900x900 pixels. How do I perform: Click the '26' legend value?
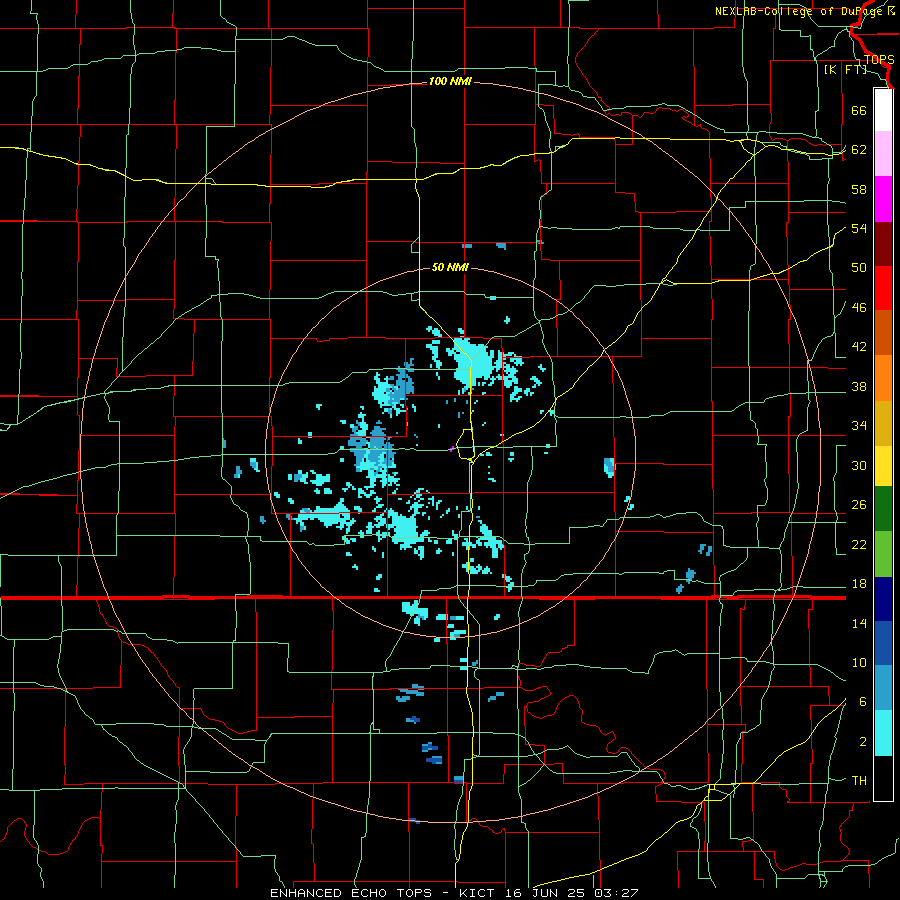tap(859, 505)
